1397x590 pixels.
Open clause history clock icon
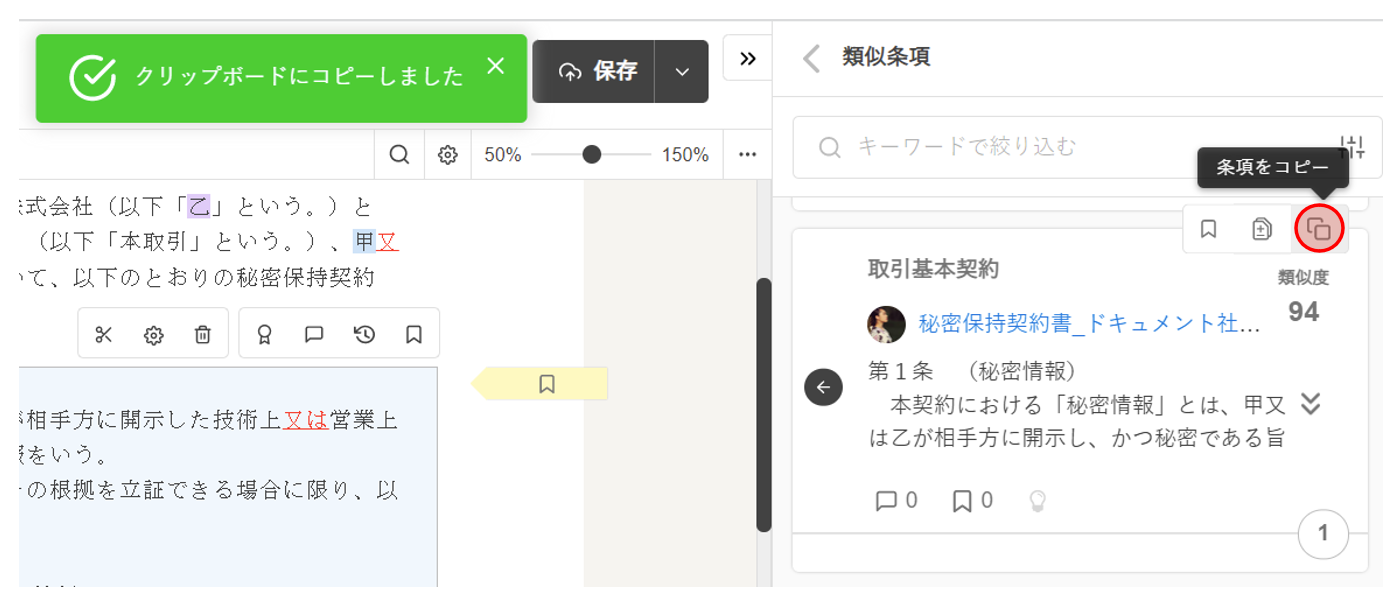[364, 335]
